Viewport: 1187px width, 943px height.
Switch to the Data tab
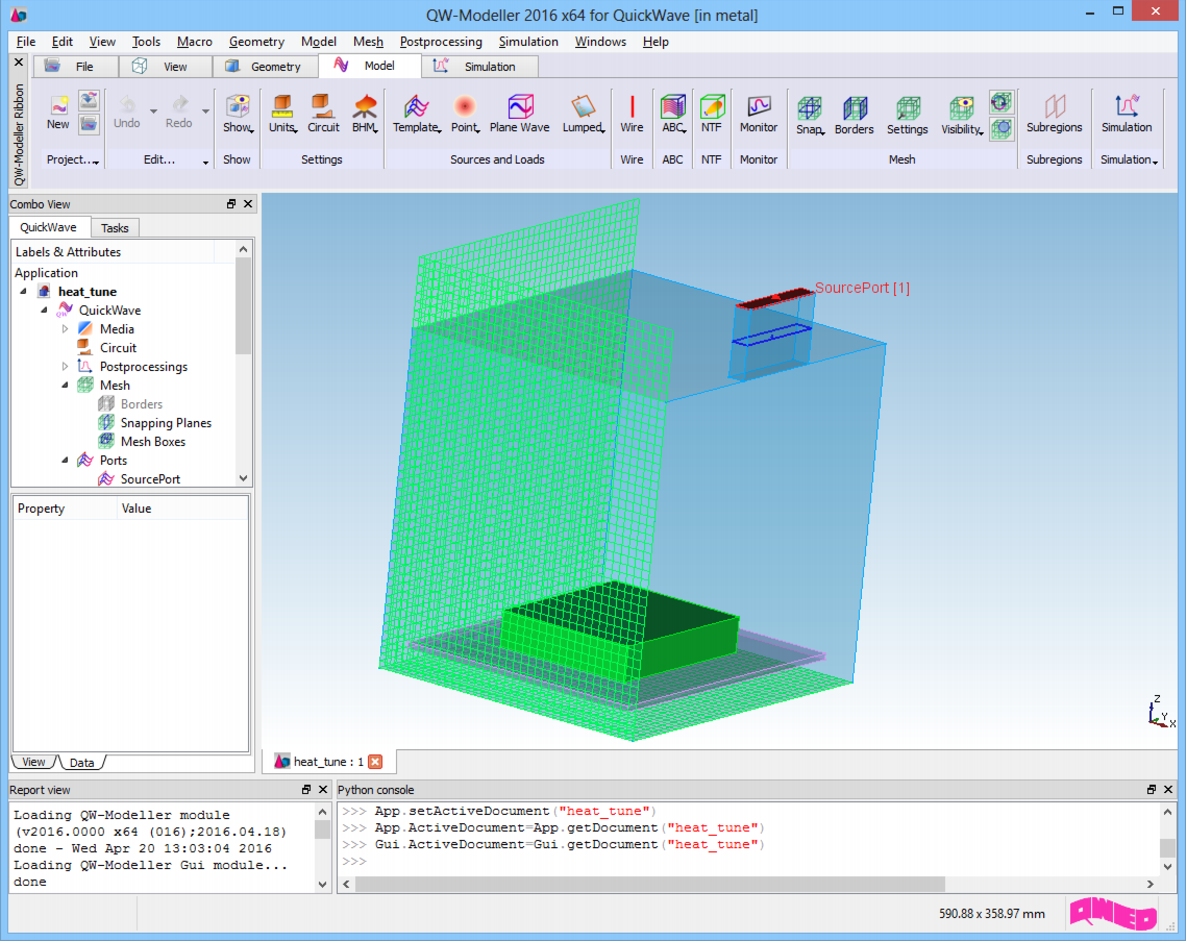point(81,762)
